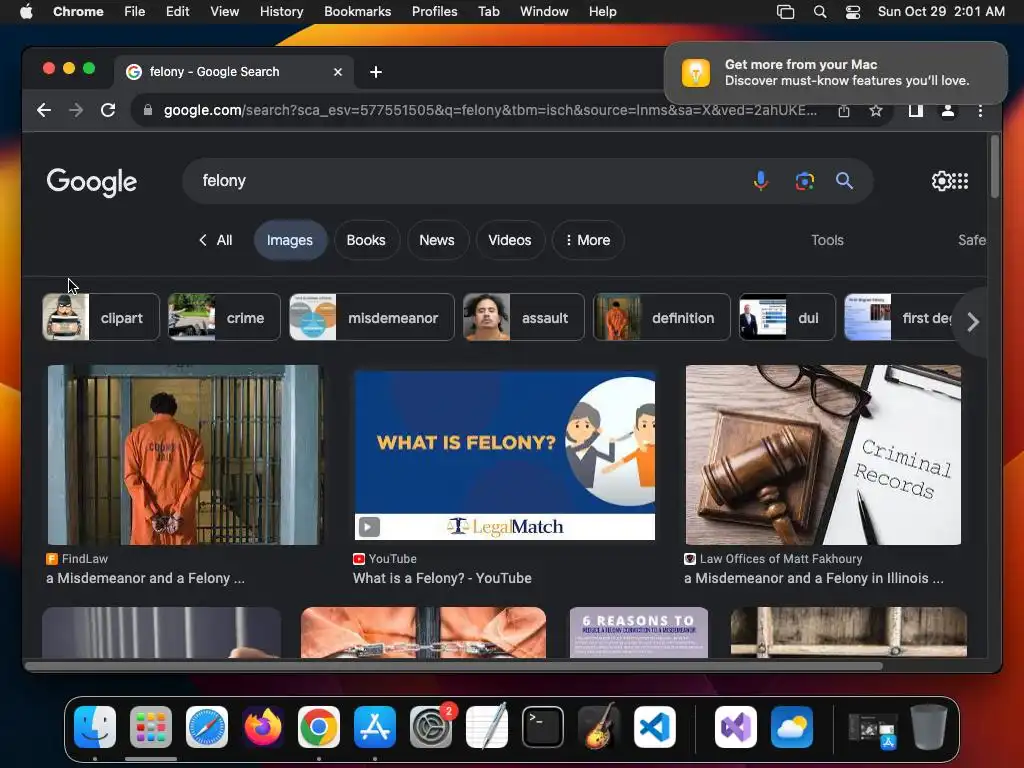This screenshot has width=1024, height=768.
Task: Select the first degree suggestion chip
Action: click(900, 317)
